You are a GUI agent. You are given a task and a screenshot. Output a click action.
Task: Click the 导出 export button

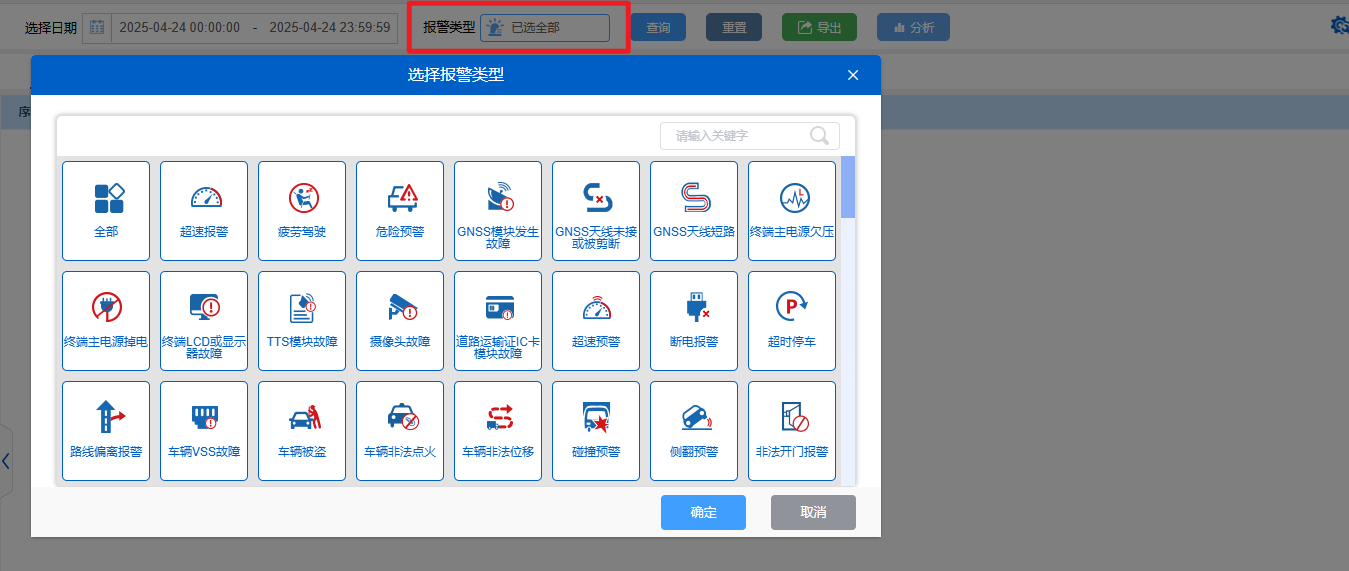(x=819, y=28)
